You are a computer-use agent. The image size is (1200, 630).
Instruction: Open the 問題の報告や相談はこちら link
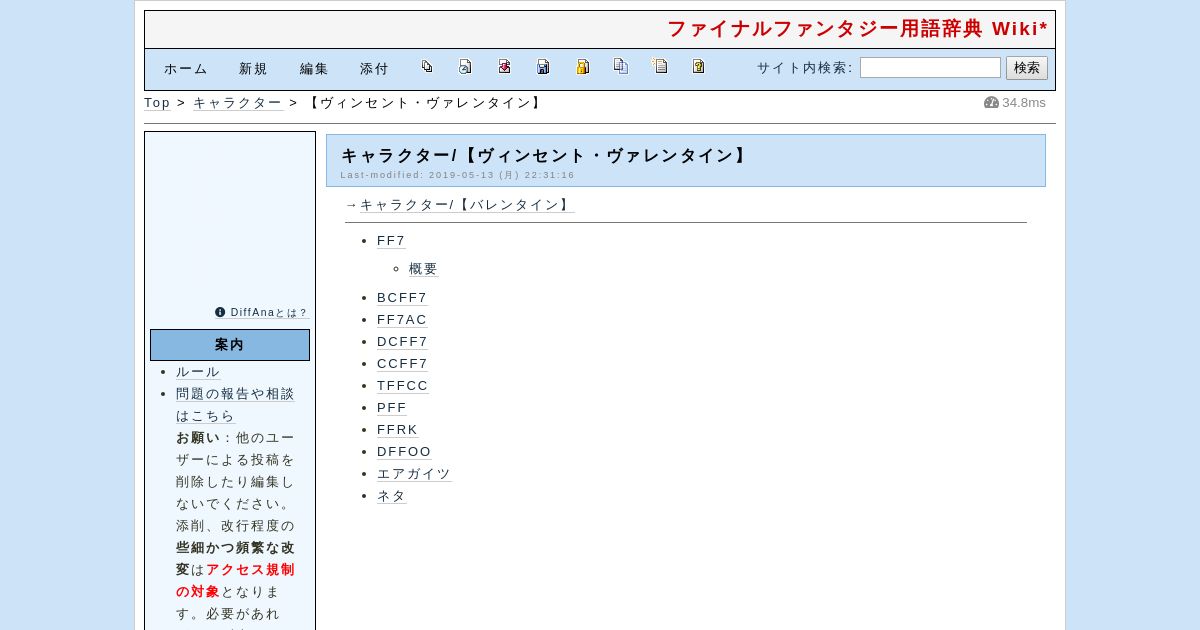click(x=235, y=405)
